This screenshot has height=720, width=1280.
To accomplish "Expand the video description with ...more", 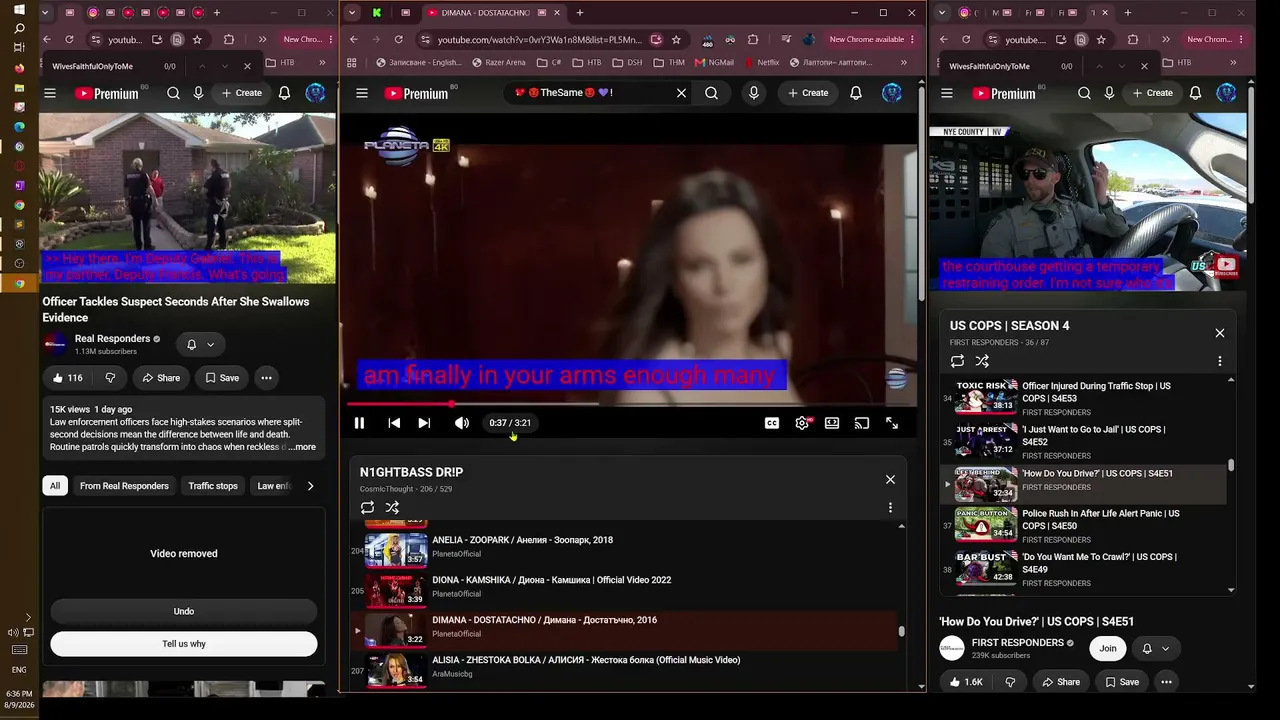I will click(301, 447).
